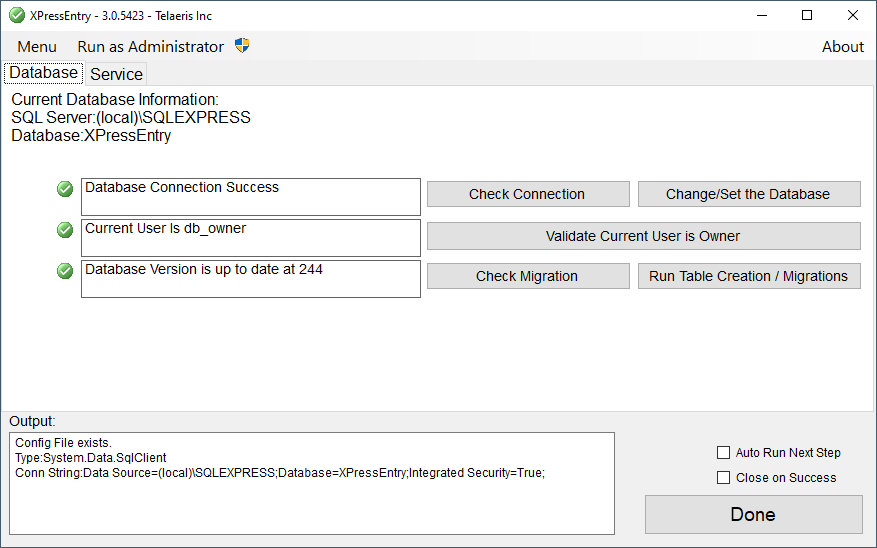Click the green check beside Database Connection Success
877x548 pixels.
65,189
